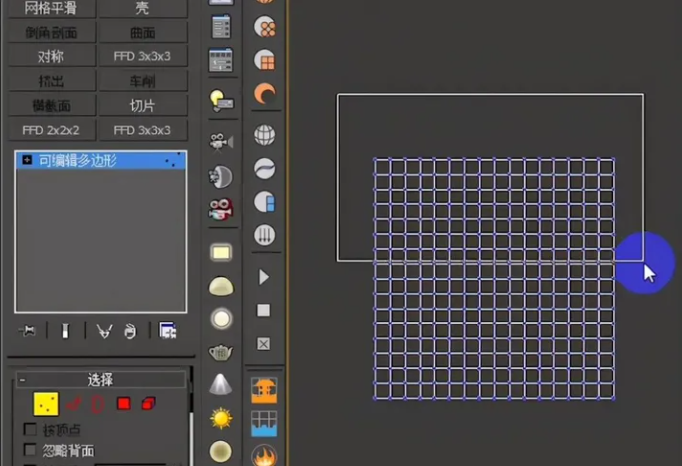
Task: Expand the 可编辑多边形 stack entry
Action: click(27, 160)
